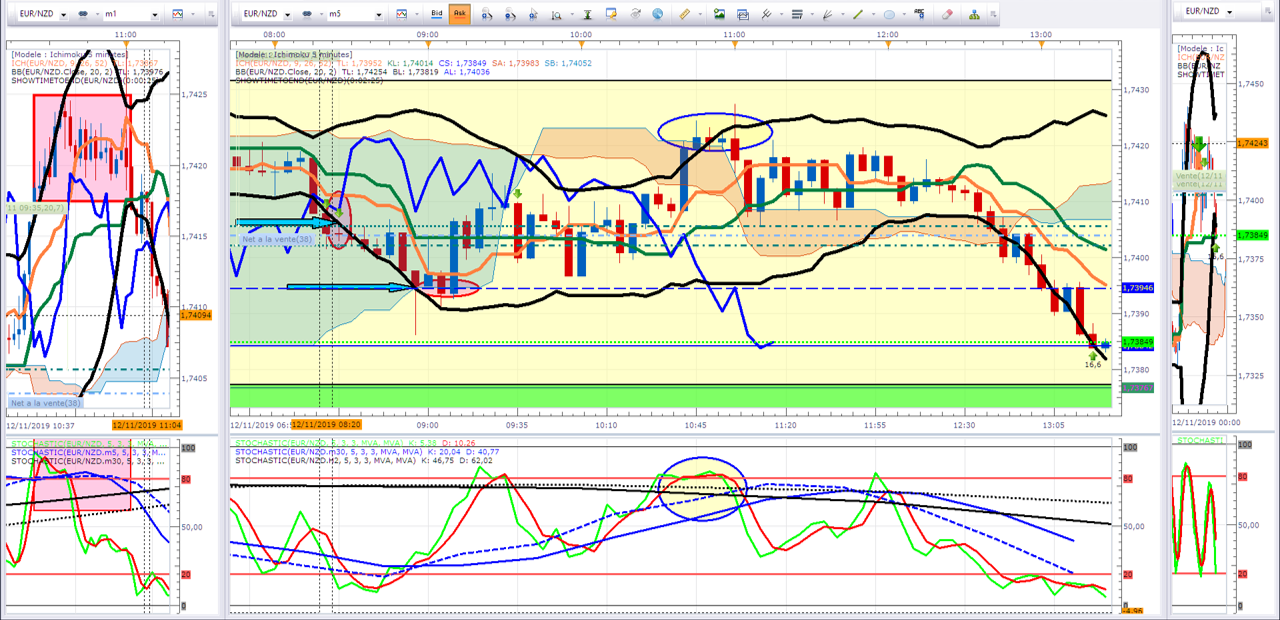Expand the horizontal levels tool dropdown arrow
Image resolution: width=1280 pixels, height=620 pixels.
(812, 14)
